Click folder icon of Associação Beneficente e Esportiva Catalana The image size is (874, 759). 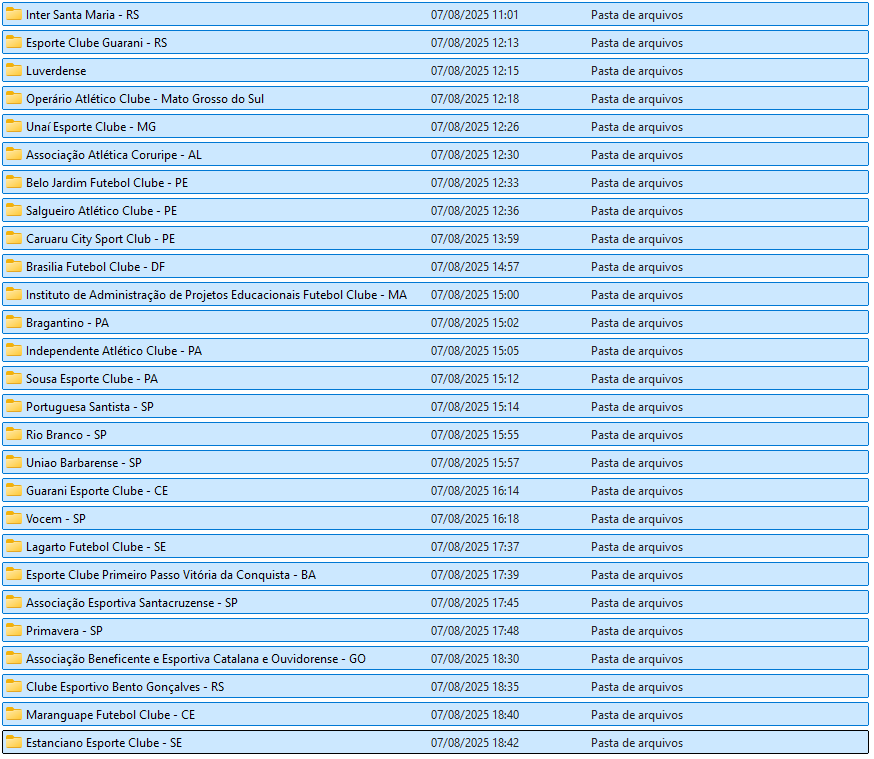[x=13, y=658]
